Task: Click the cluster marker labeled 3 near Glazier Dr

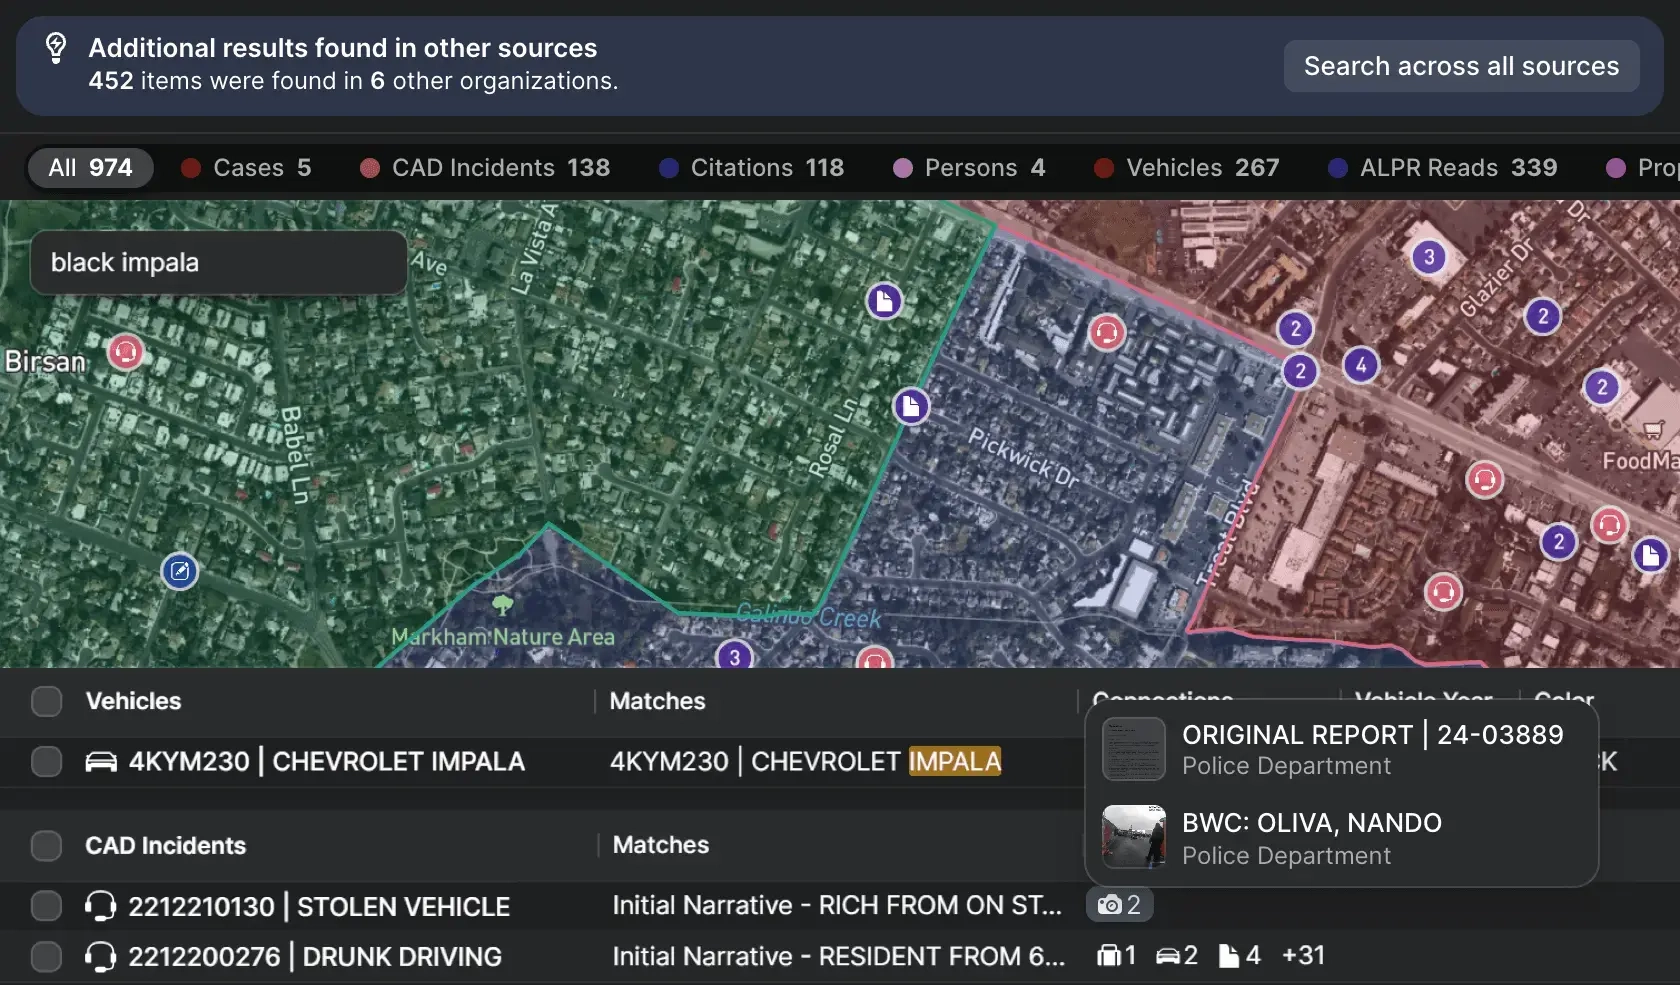Action: click(x=1429, y=257)
